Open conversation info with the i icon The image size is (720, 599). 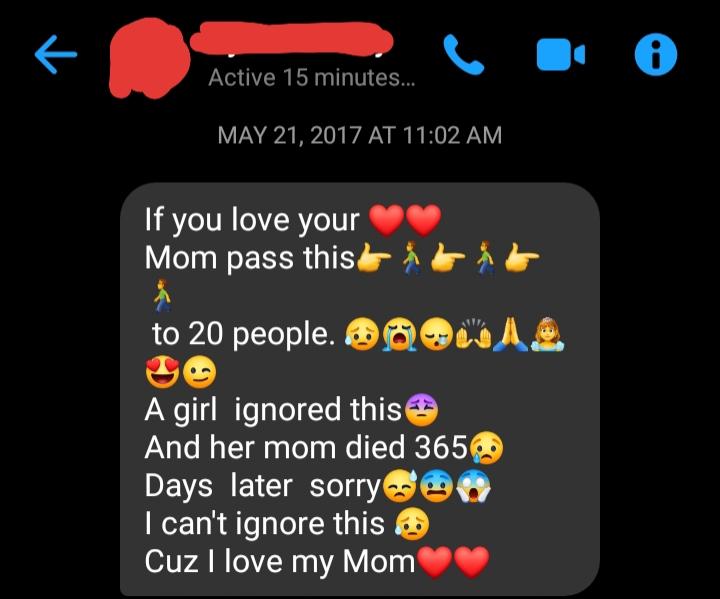pos(656,54)
